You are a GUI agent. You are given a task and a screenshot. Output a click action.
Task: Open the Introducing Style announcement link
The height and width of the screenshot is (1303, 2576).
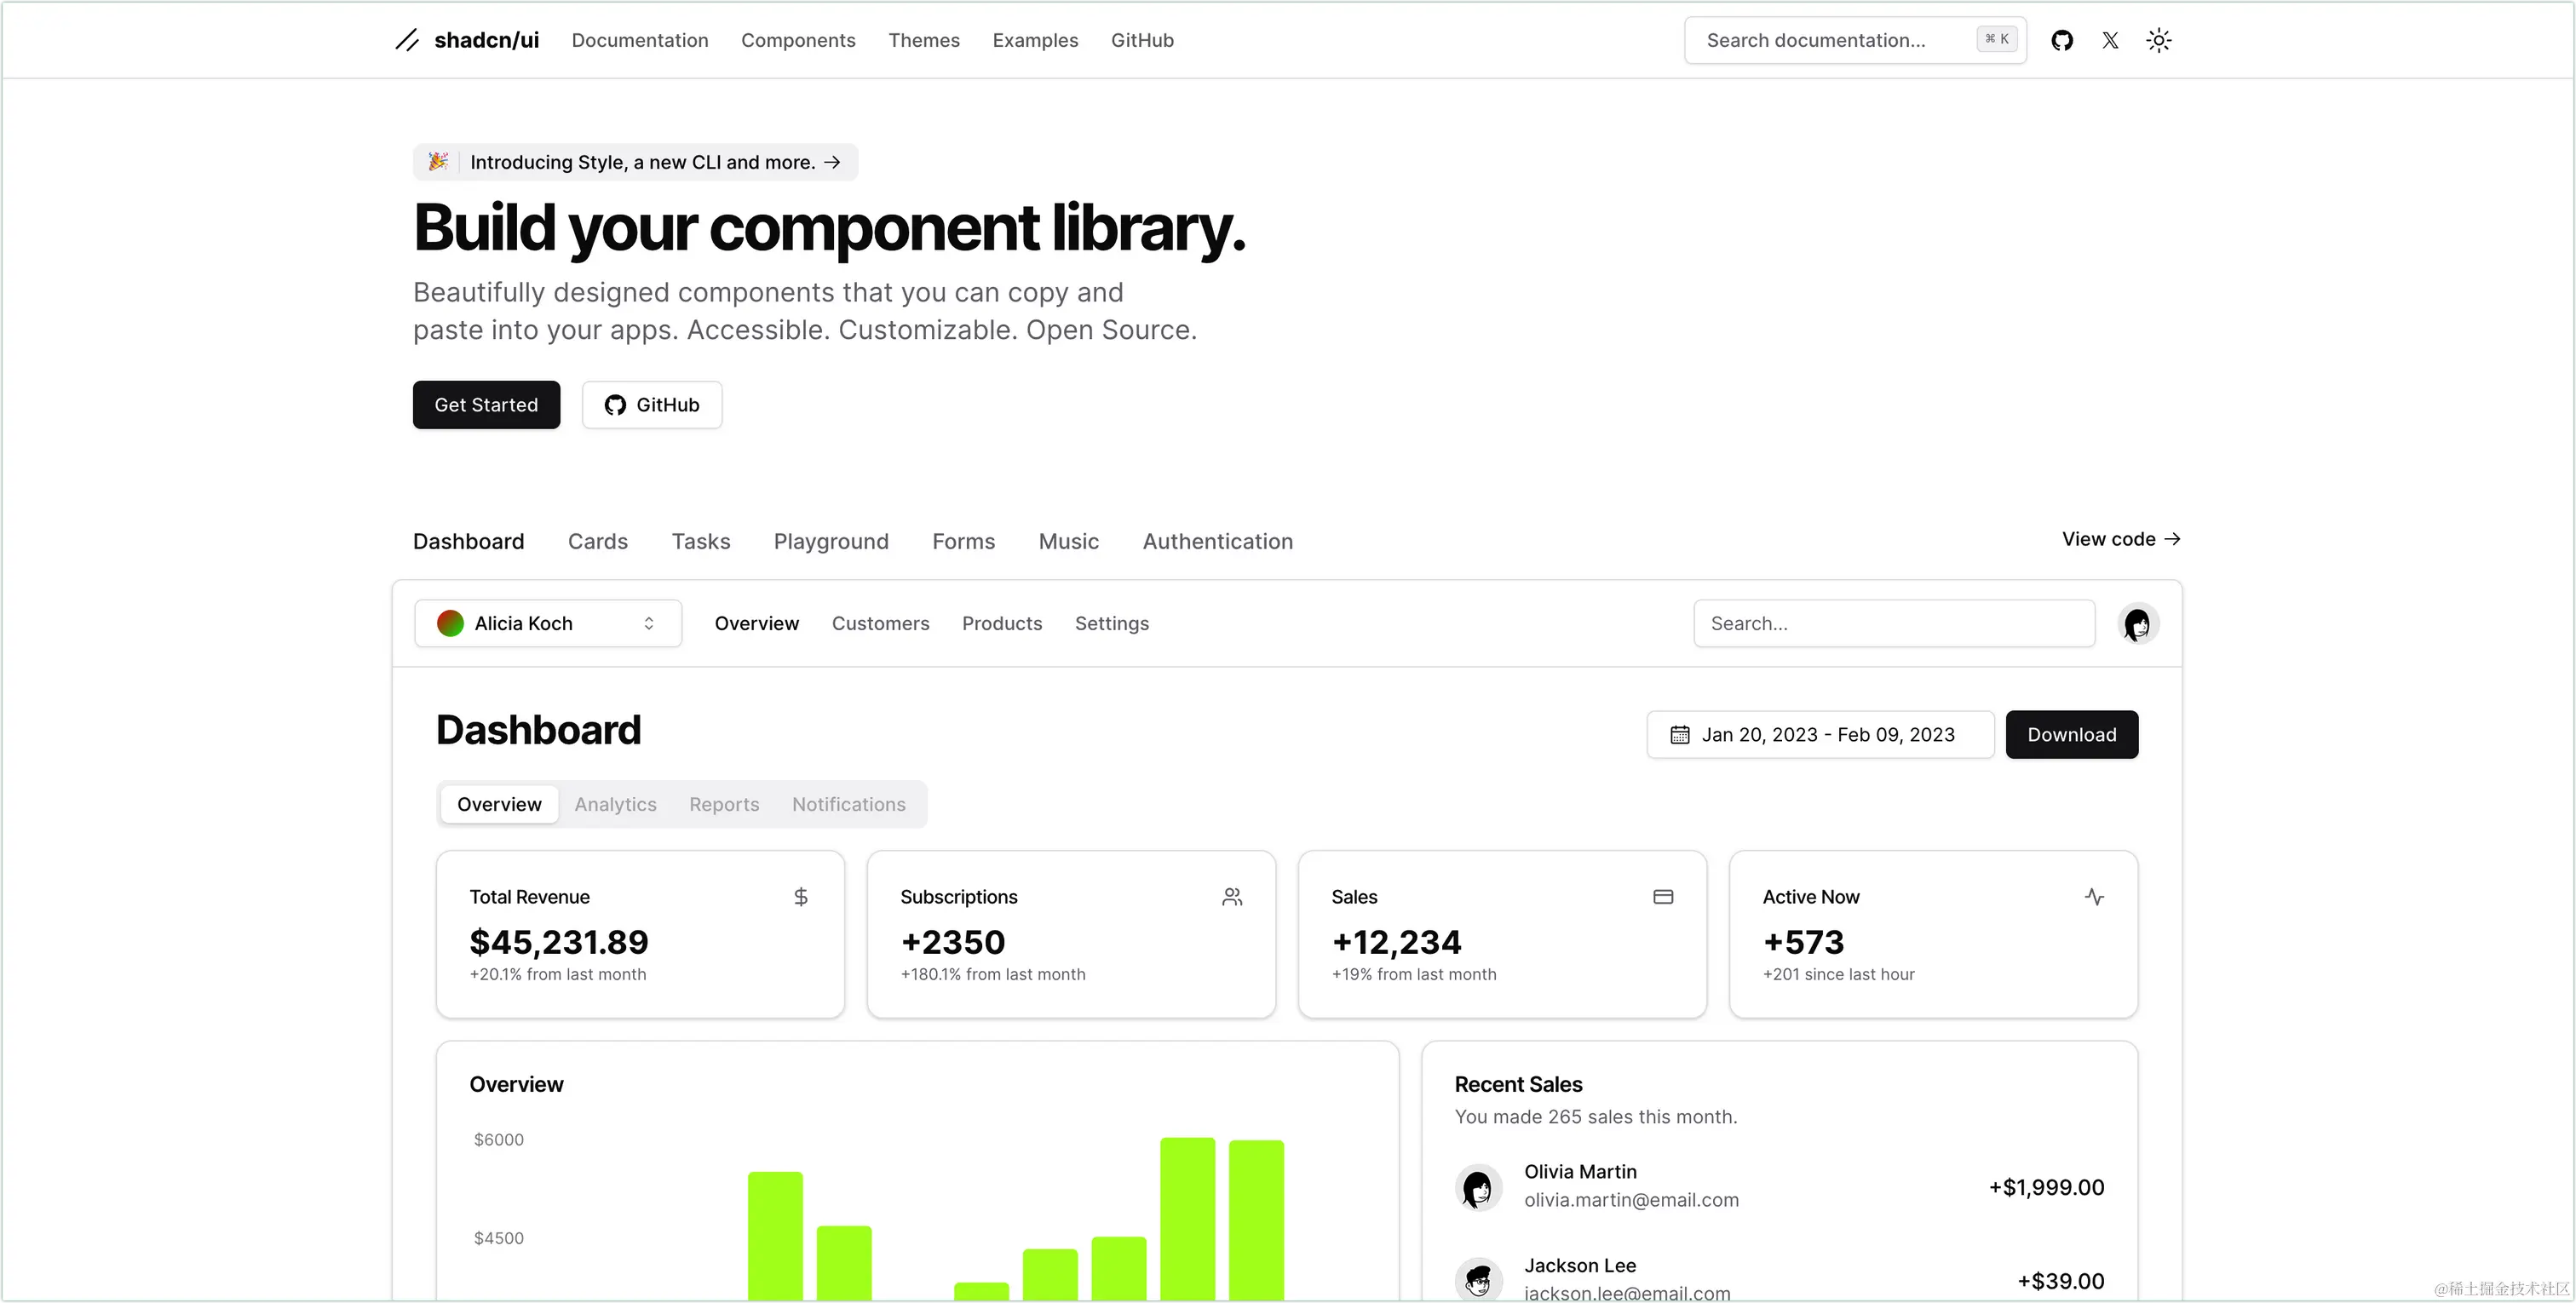point(636,162)
